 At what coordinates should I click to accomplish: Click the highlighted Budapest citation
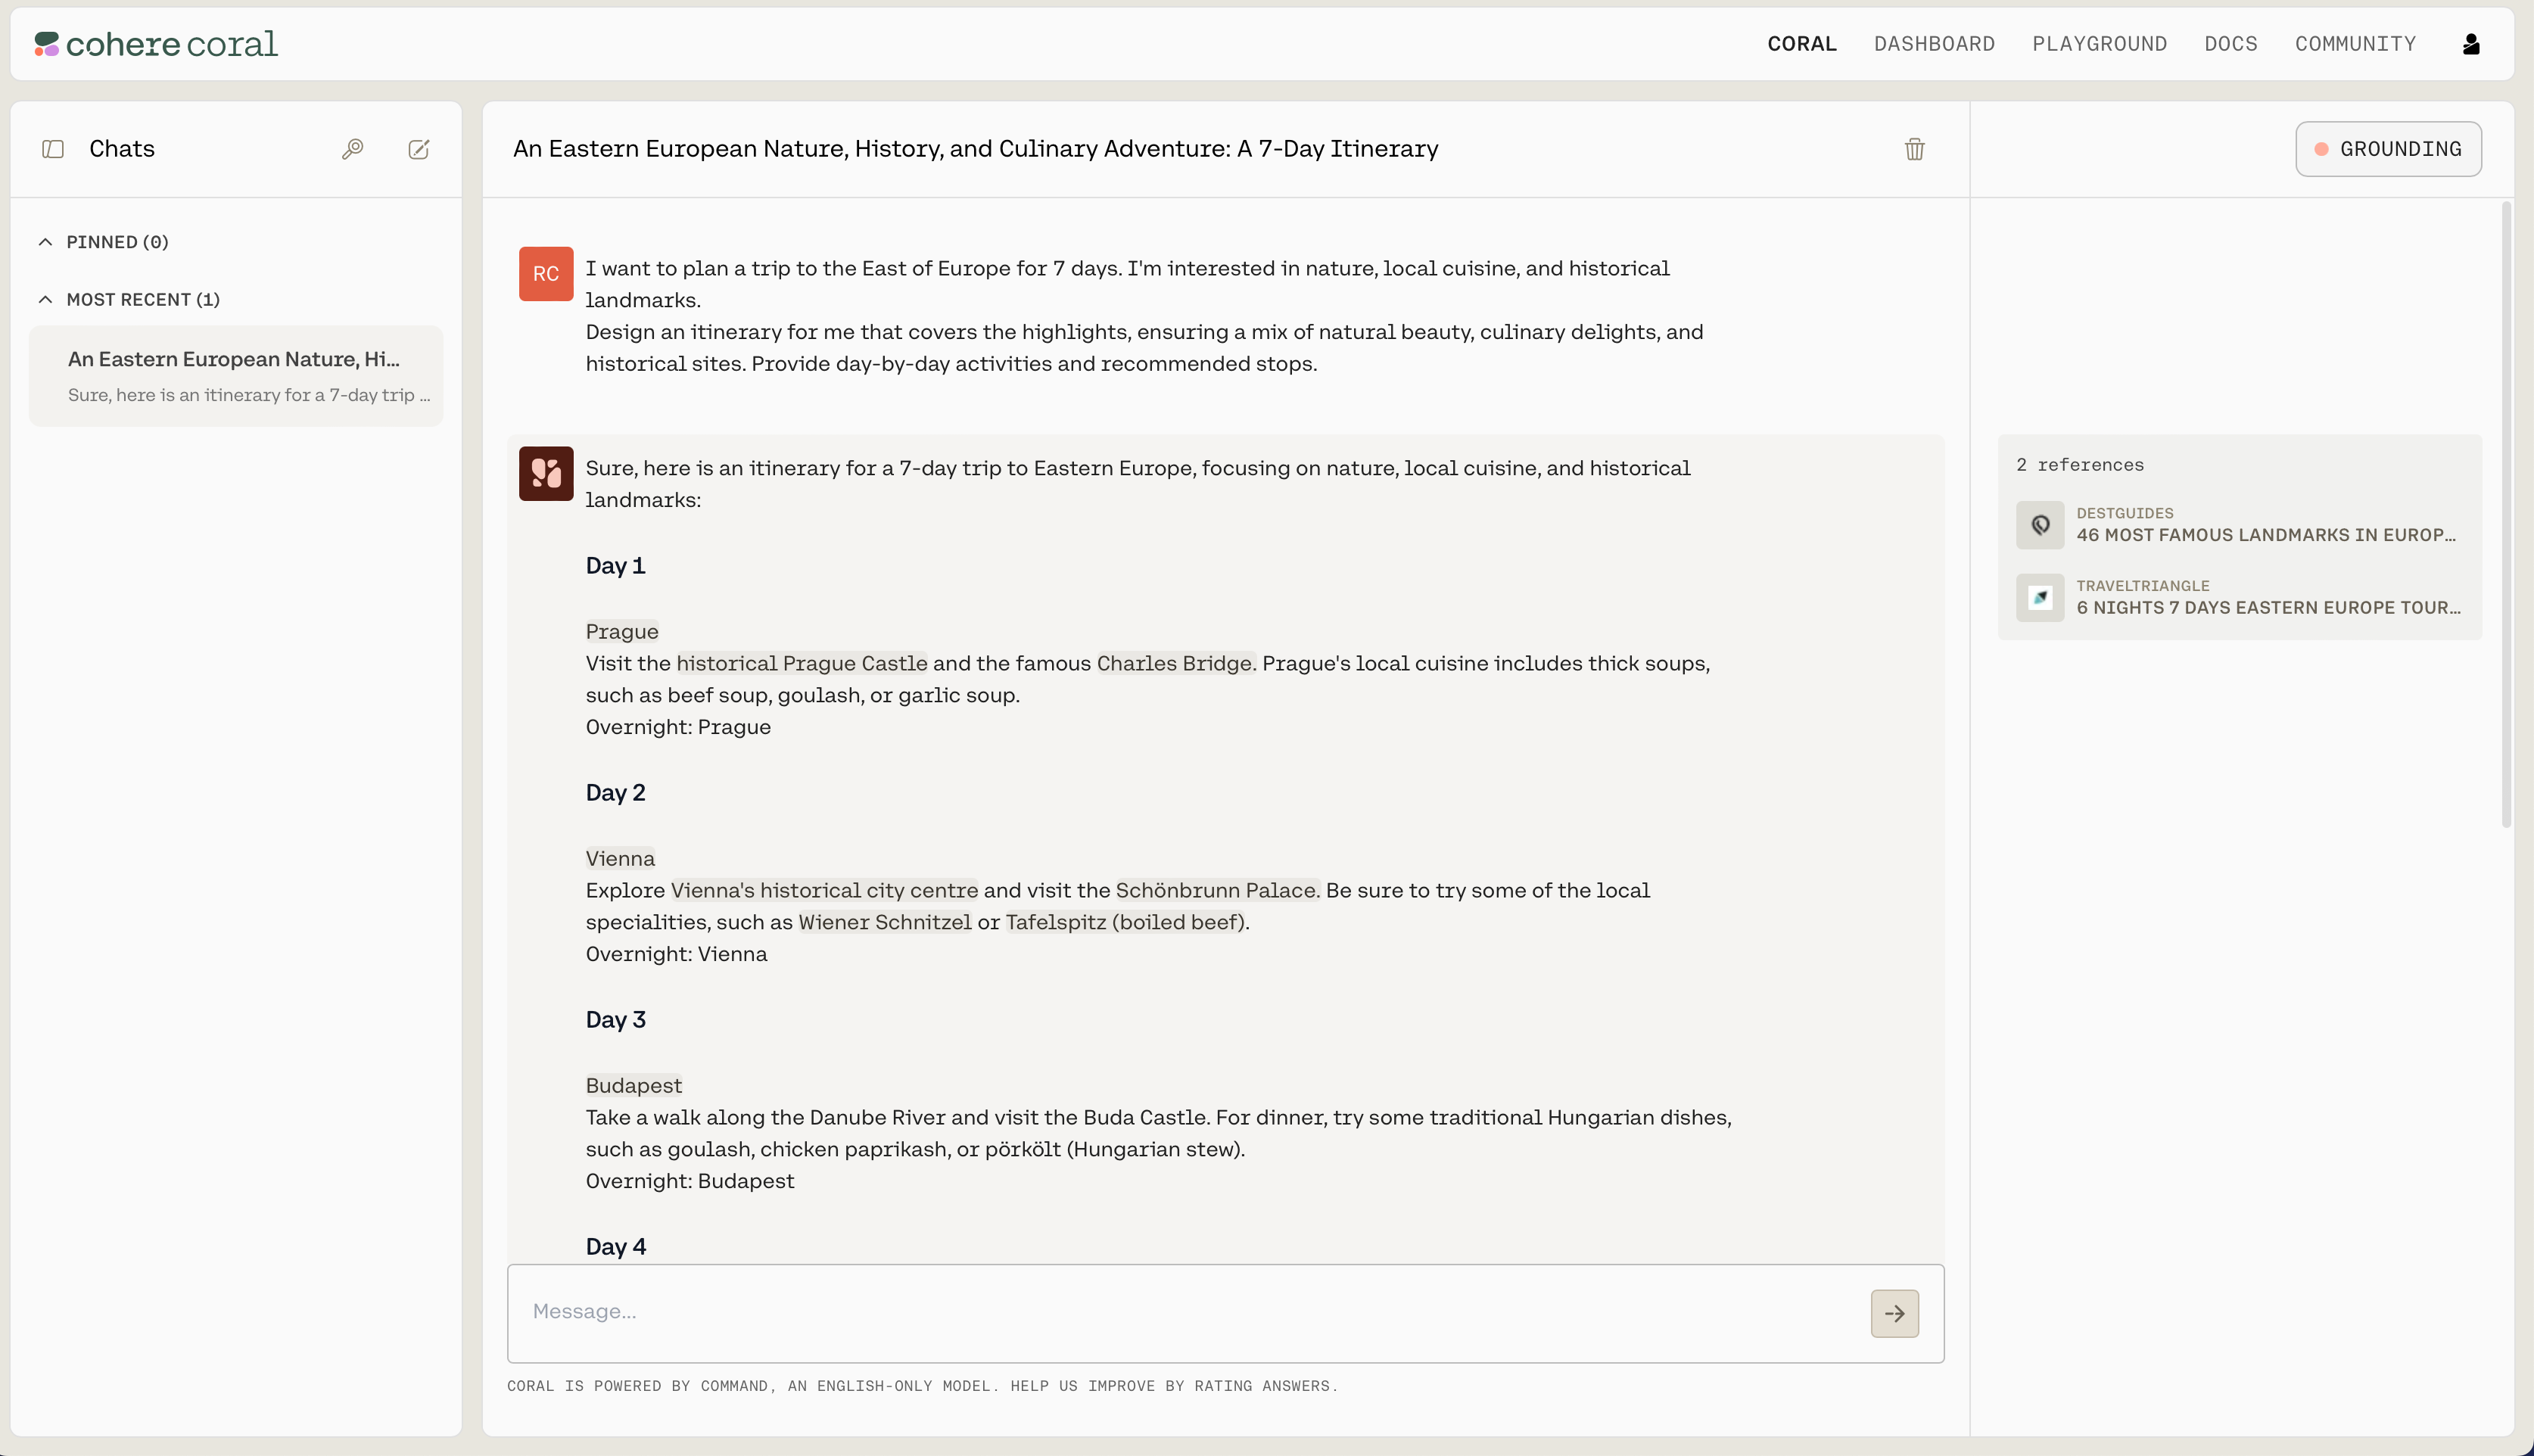click(634, 1086)
